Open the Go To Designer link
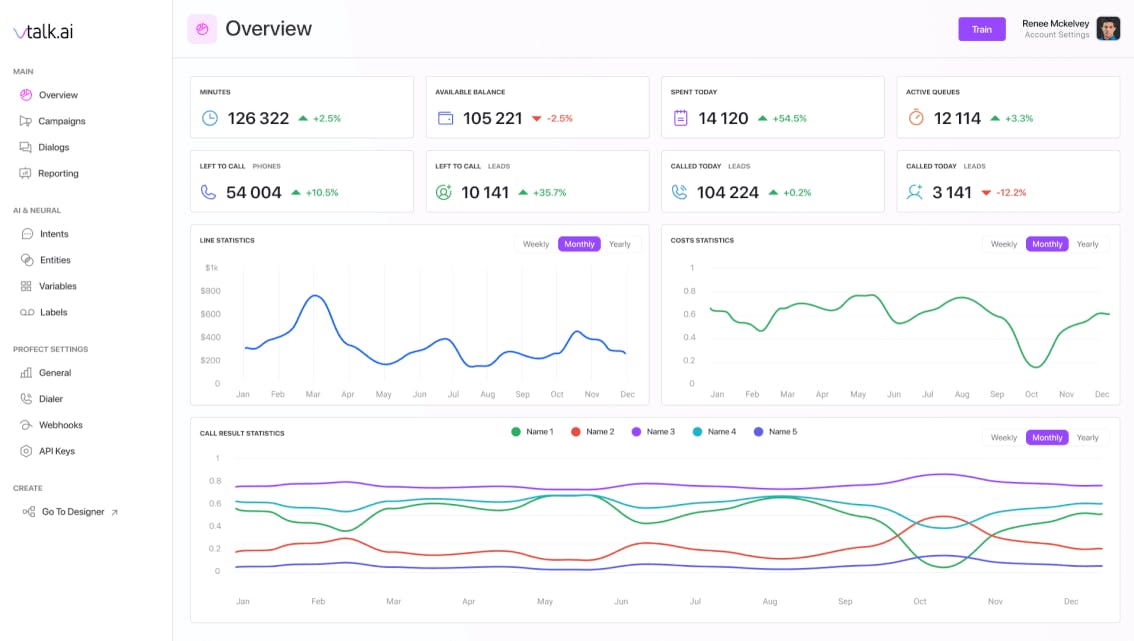 click(x=72, y=511)
